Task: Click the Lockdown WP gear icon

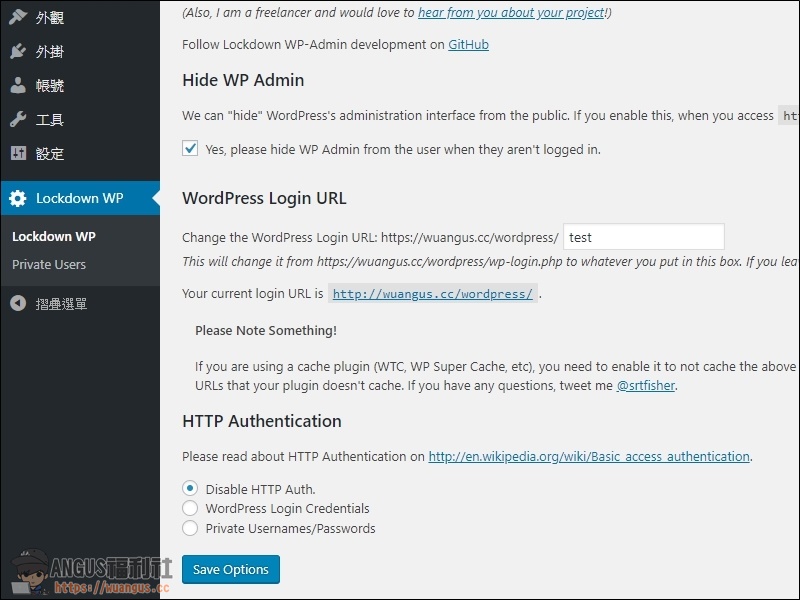Action: click(18, 198)
